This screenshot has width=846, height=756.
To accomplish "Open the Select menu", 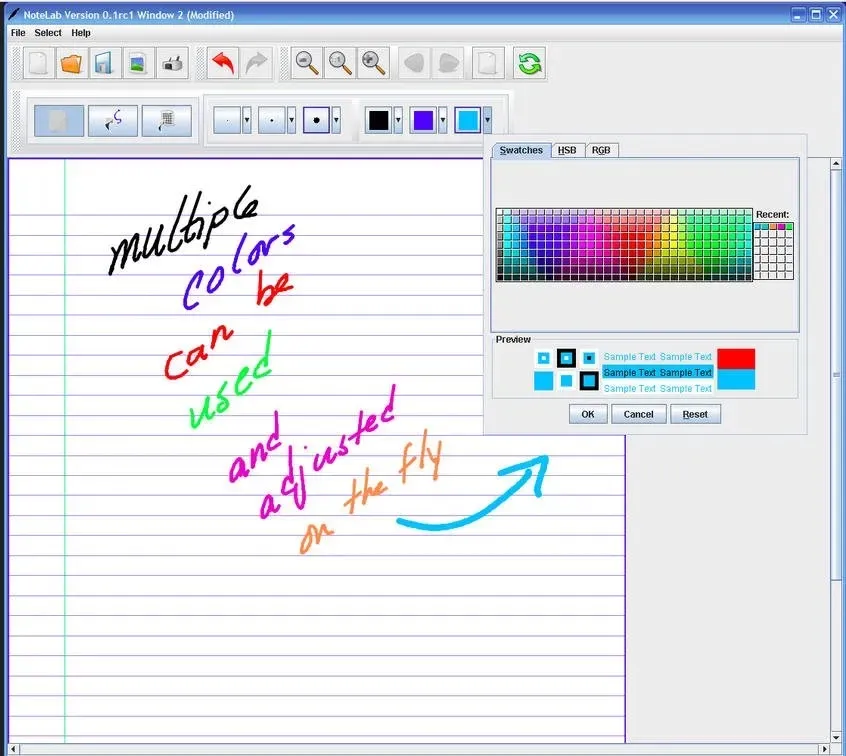I will click(x=47, y=32).
